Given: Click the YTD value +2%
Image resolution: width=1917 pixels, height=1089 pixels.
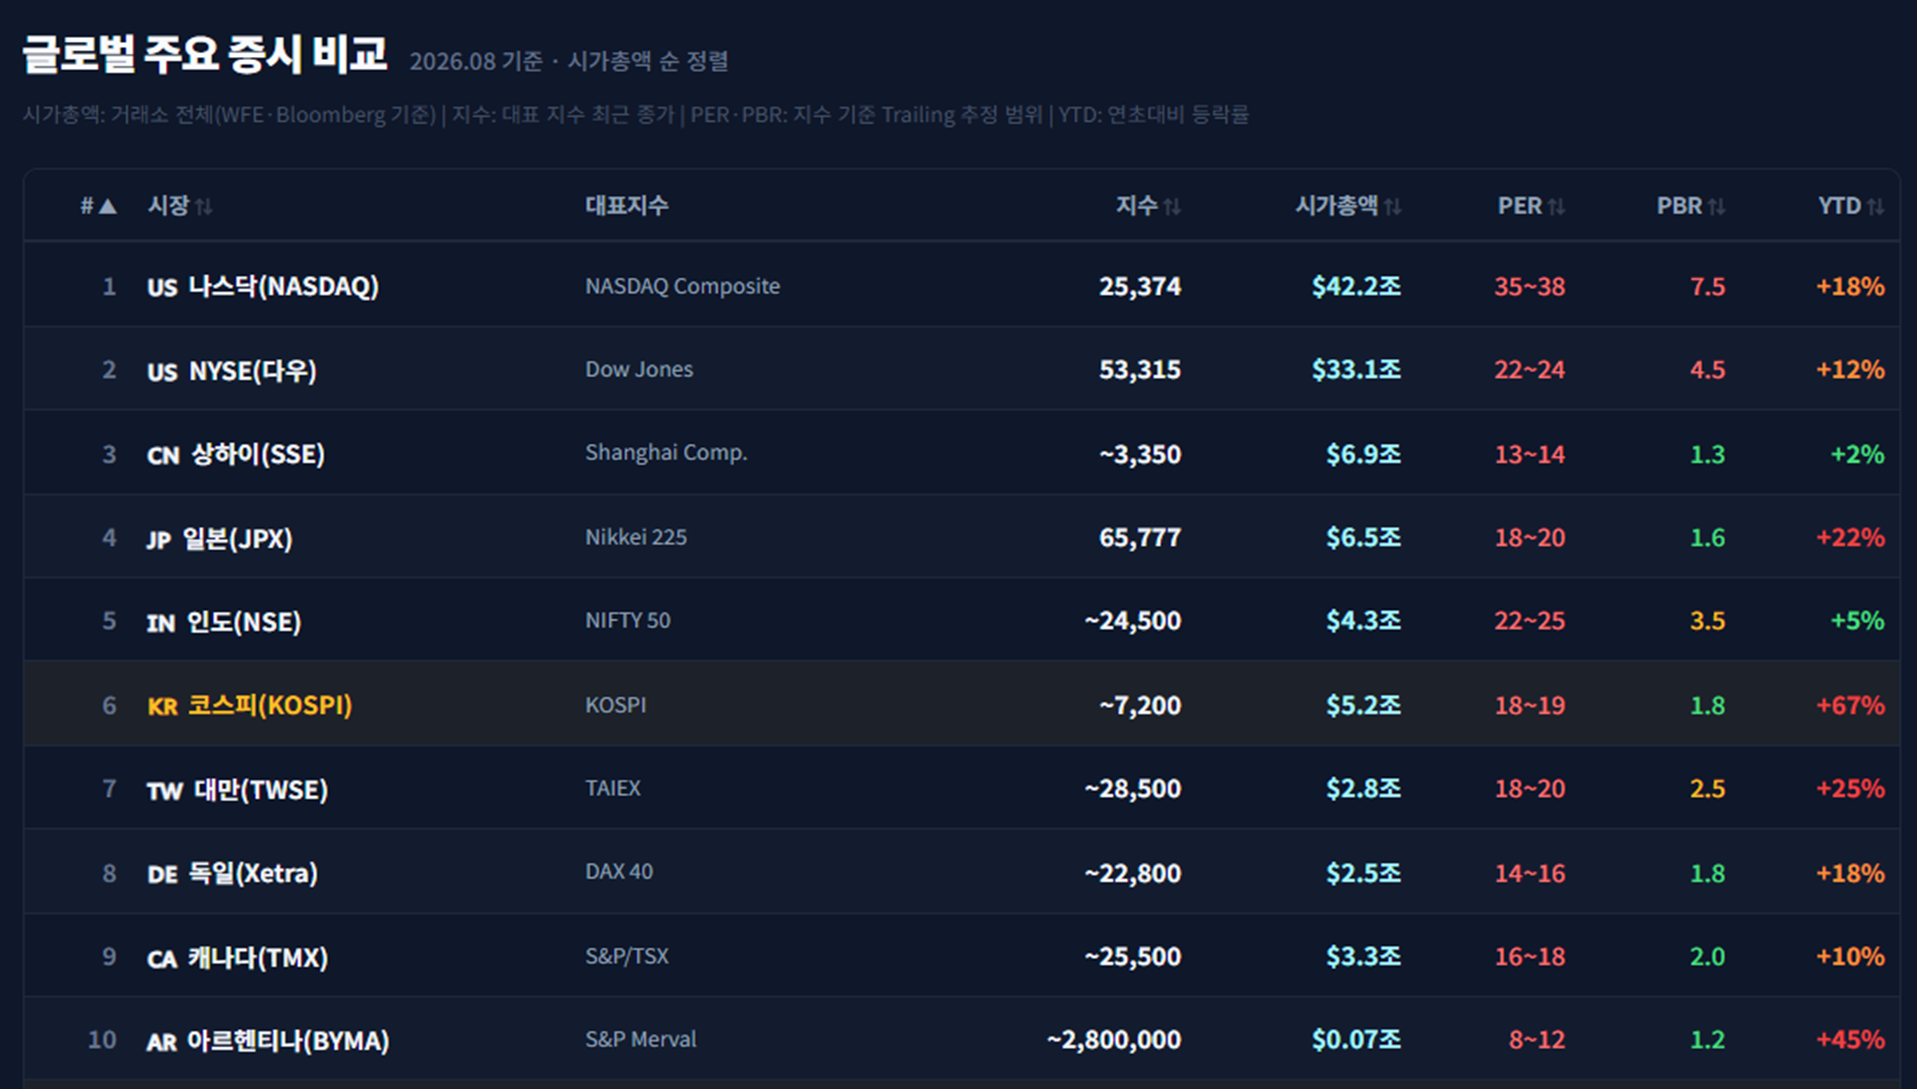Looking at the screenshot, I should tap(1857, 454).
